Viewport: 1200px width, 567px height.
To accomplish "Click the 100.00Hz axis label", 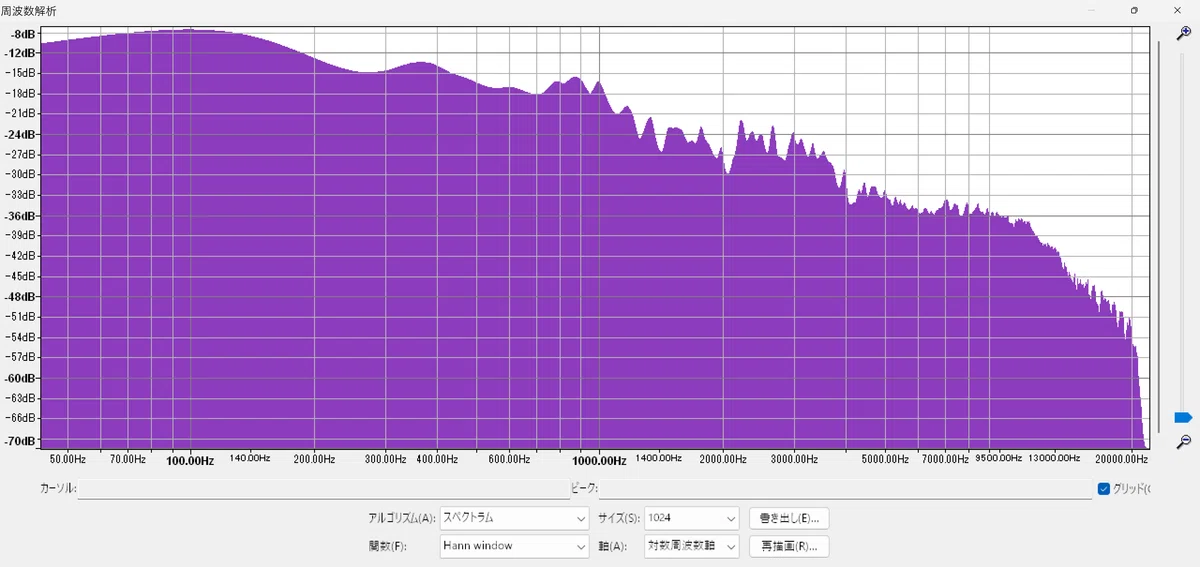I will coord(189,461).
